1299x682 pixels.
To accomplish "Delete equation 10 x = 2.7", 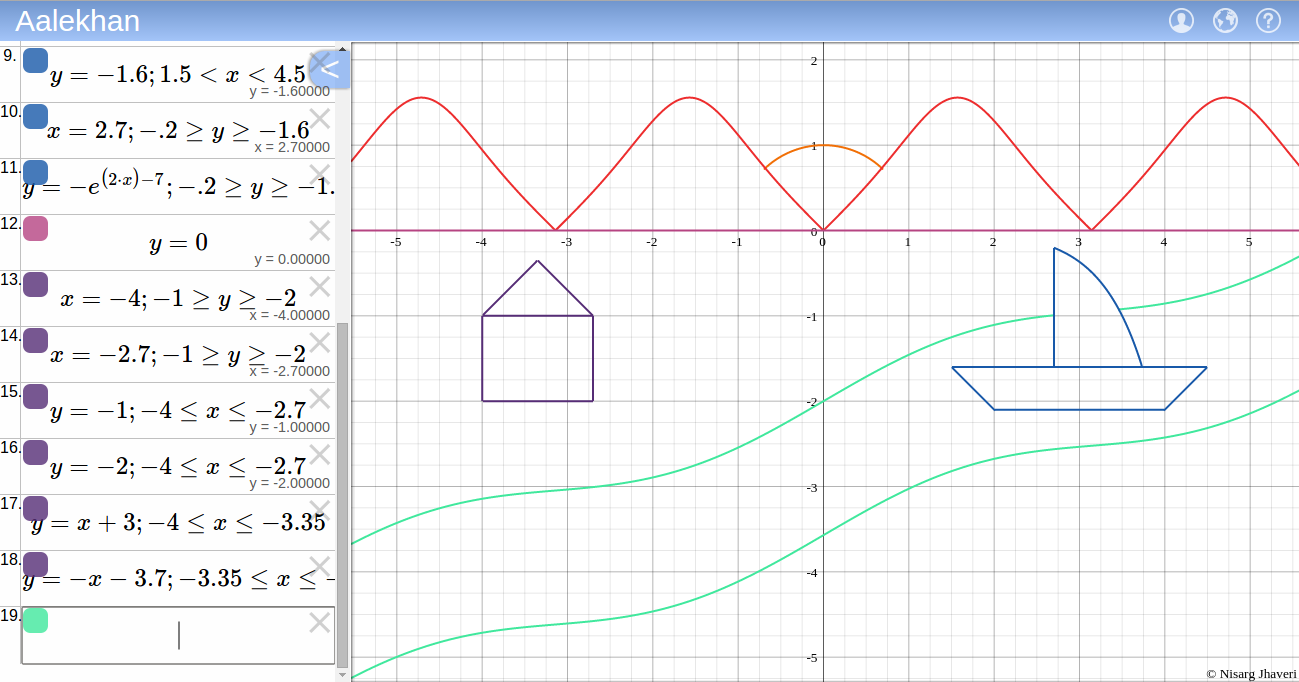I will click(x=319, y=119).
